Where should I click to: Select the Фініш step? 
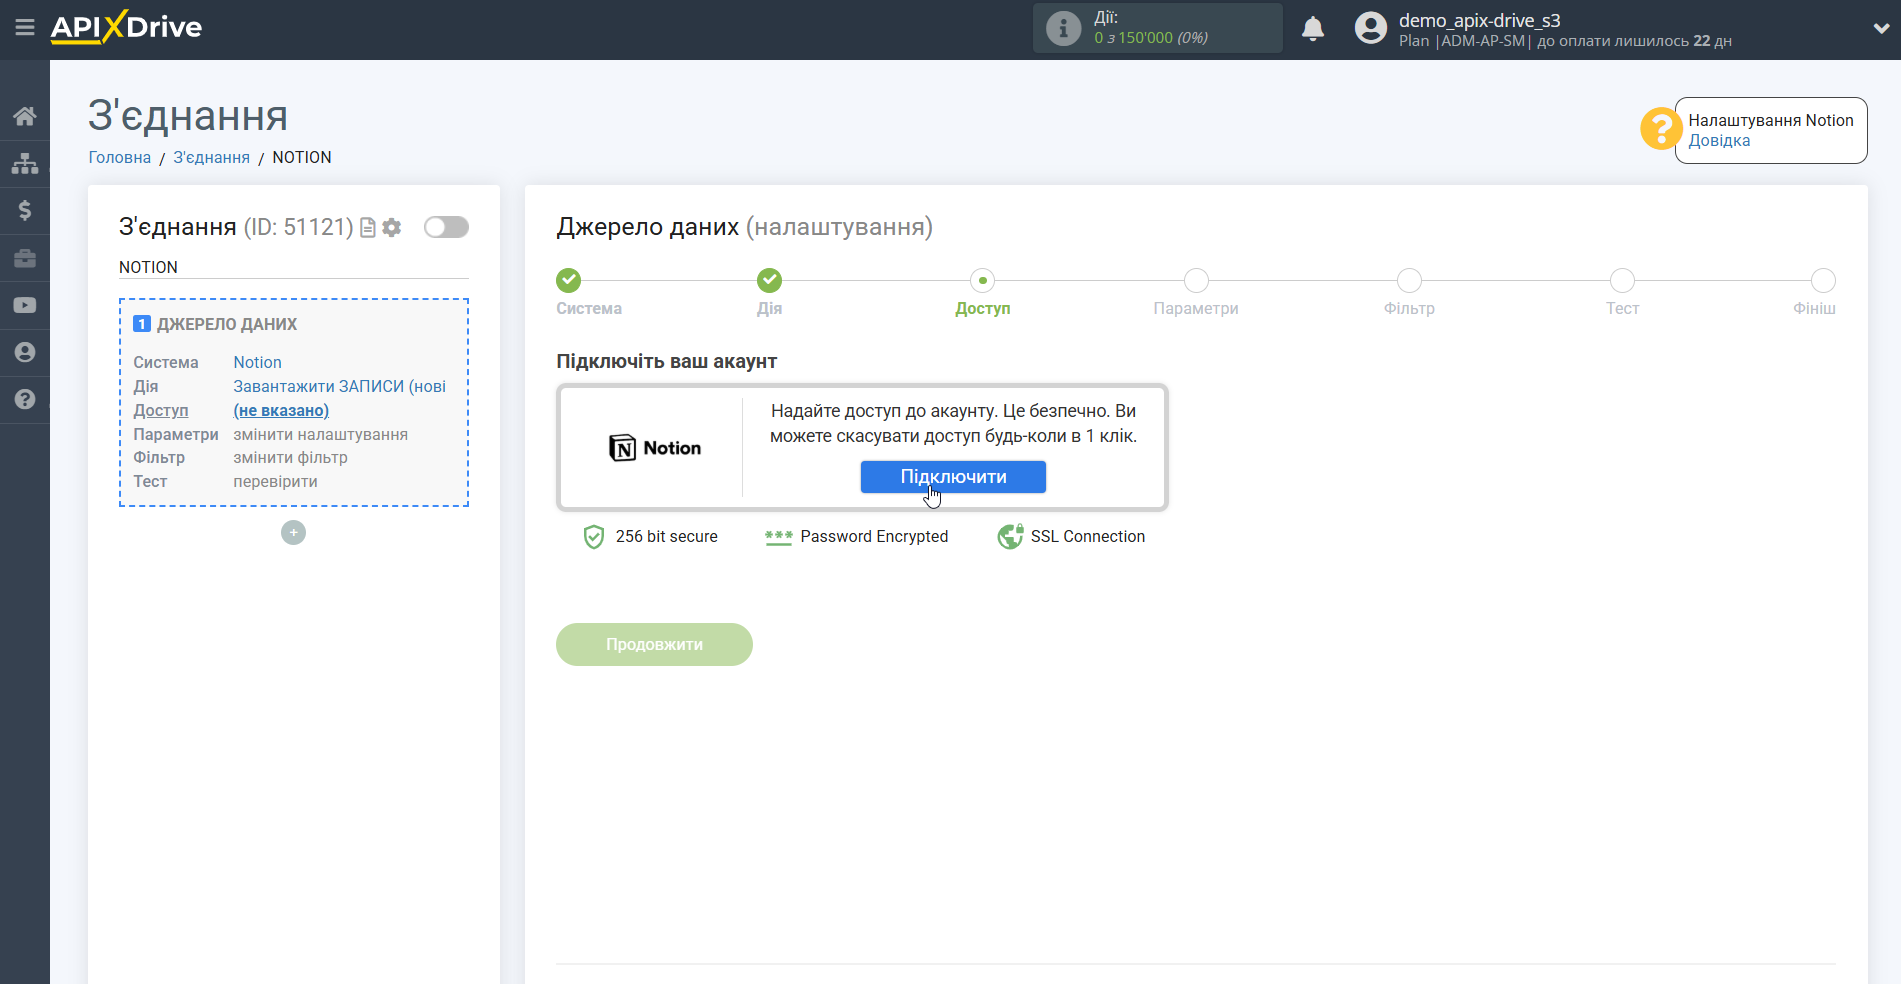(1823, 280)
